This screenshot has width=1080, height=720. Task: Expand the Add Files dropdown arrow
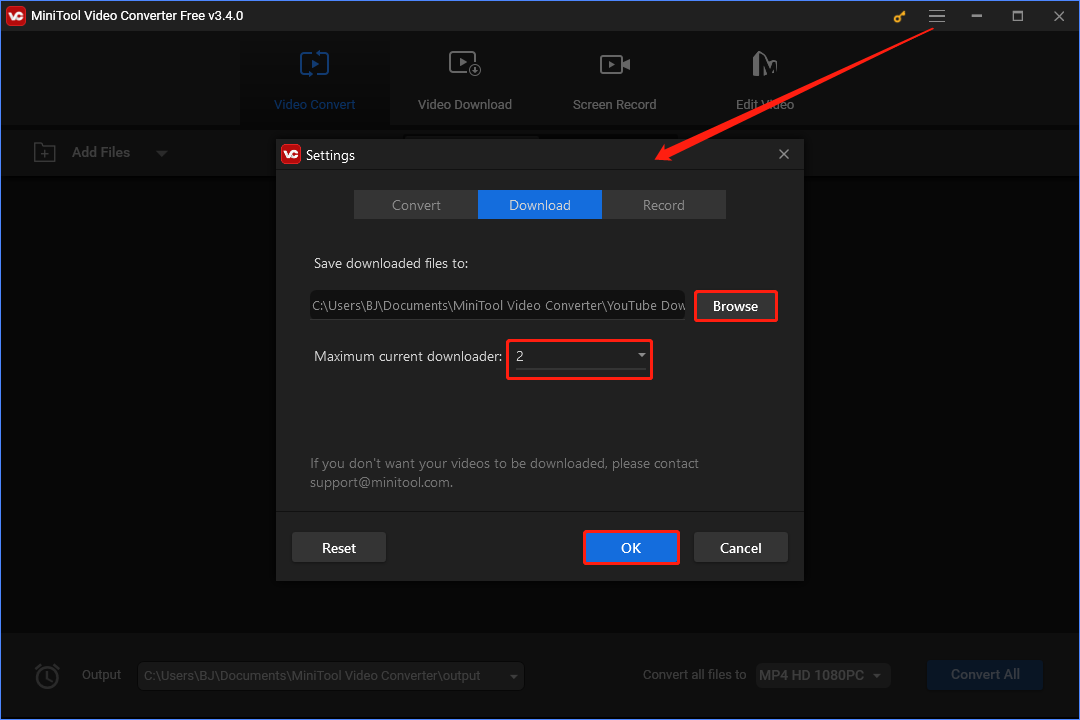tap(162, 153)
